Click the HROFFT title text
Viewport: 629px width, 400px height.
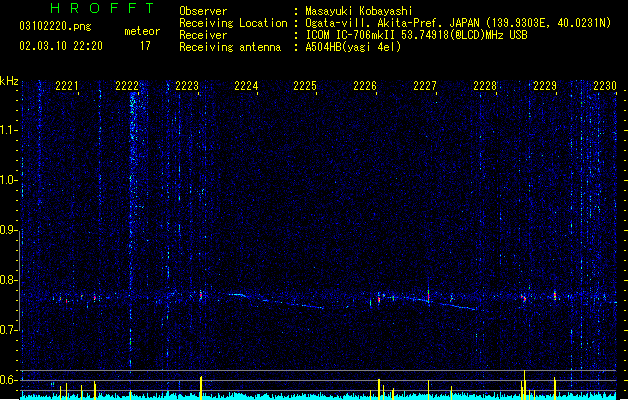102,8
